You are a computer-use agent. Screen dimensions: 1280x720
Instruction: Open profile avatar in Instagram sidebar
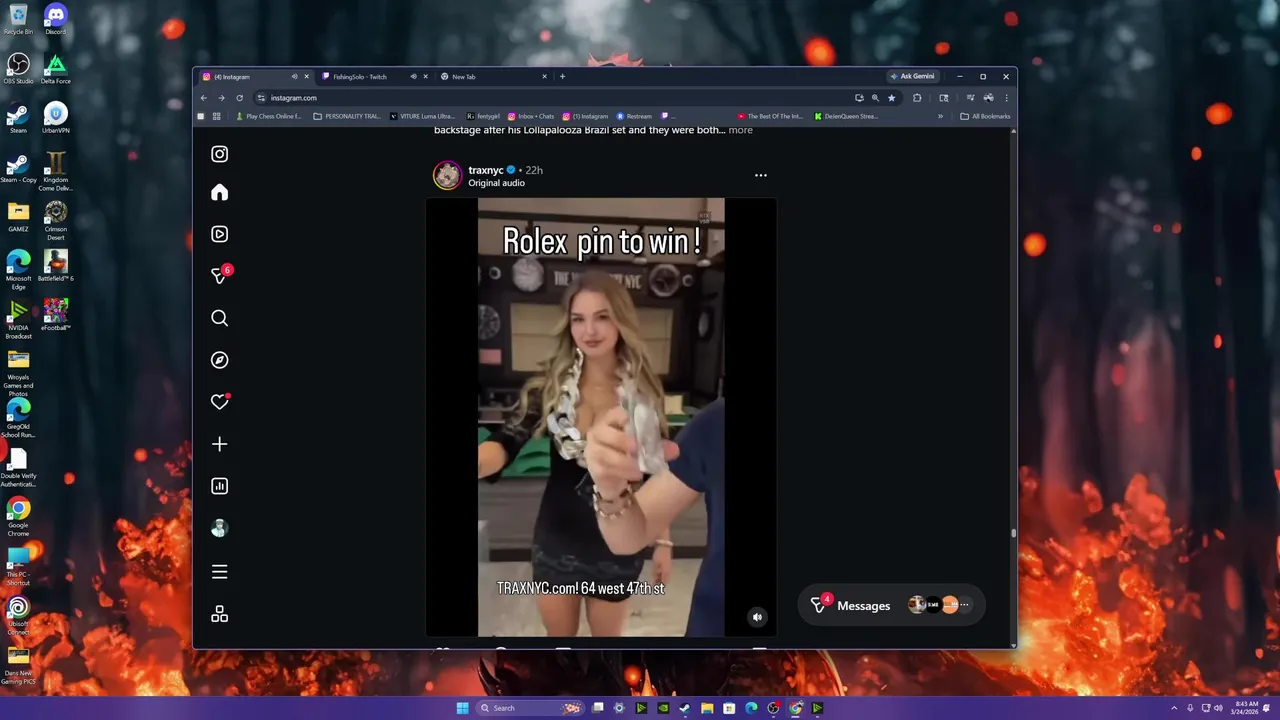pos(219,529)
